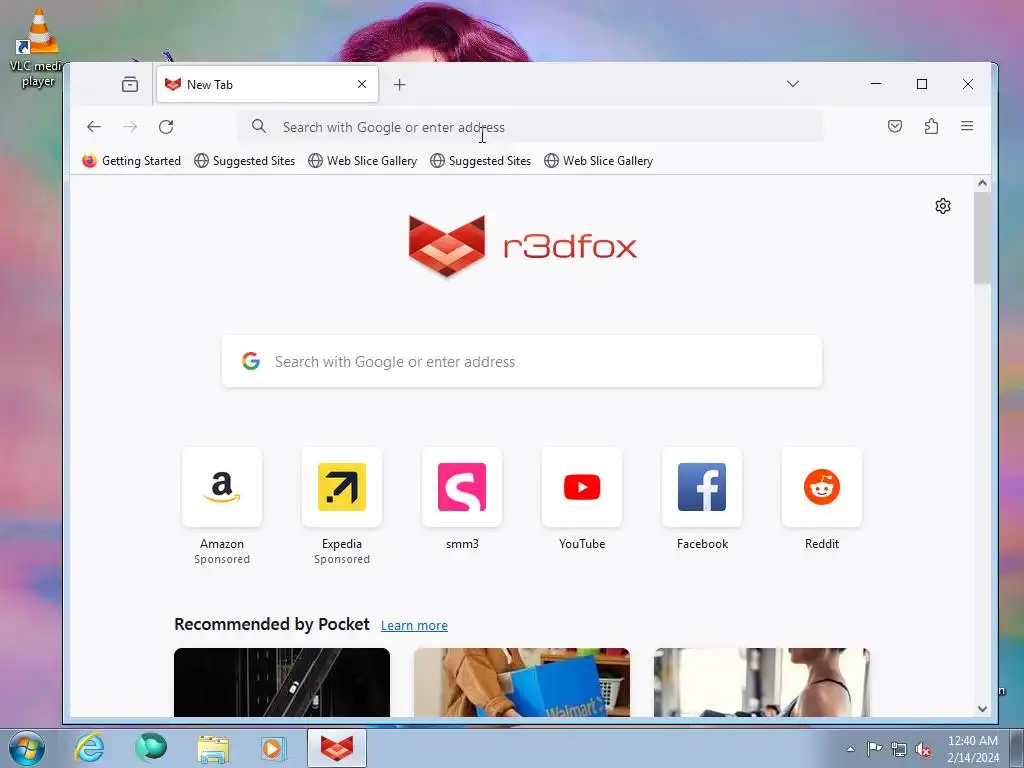1024x768 pixels.
Task: Click the r3dfox logo
Action: click(x=522, y=246)
